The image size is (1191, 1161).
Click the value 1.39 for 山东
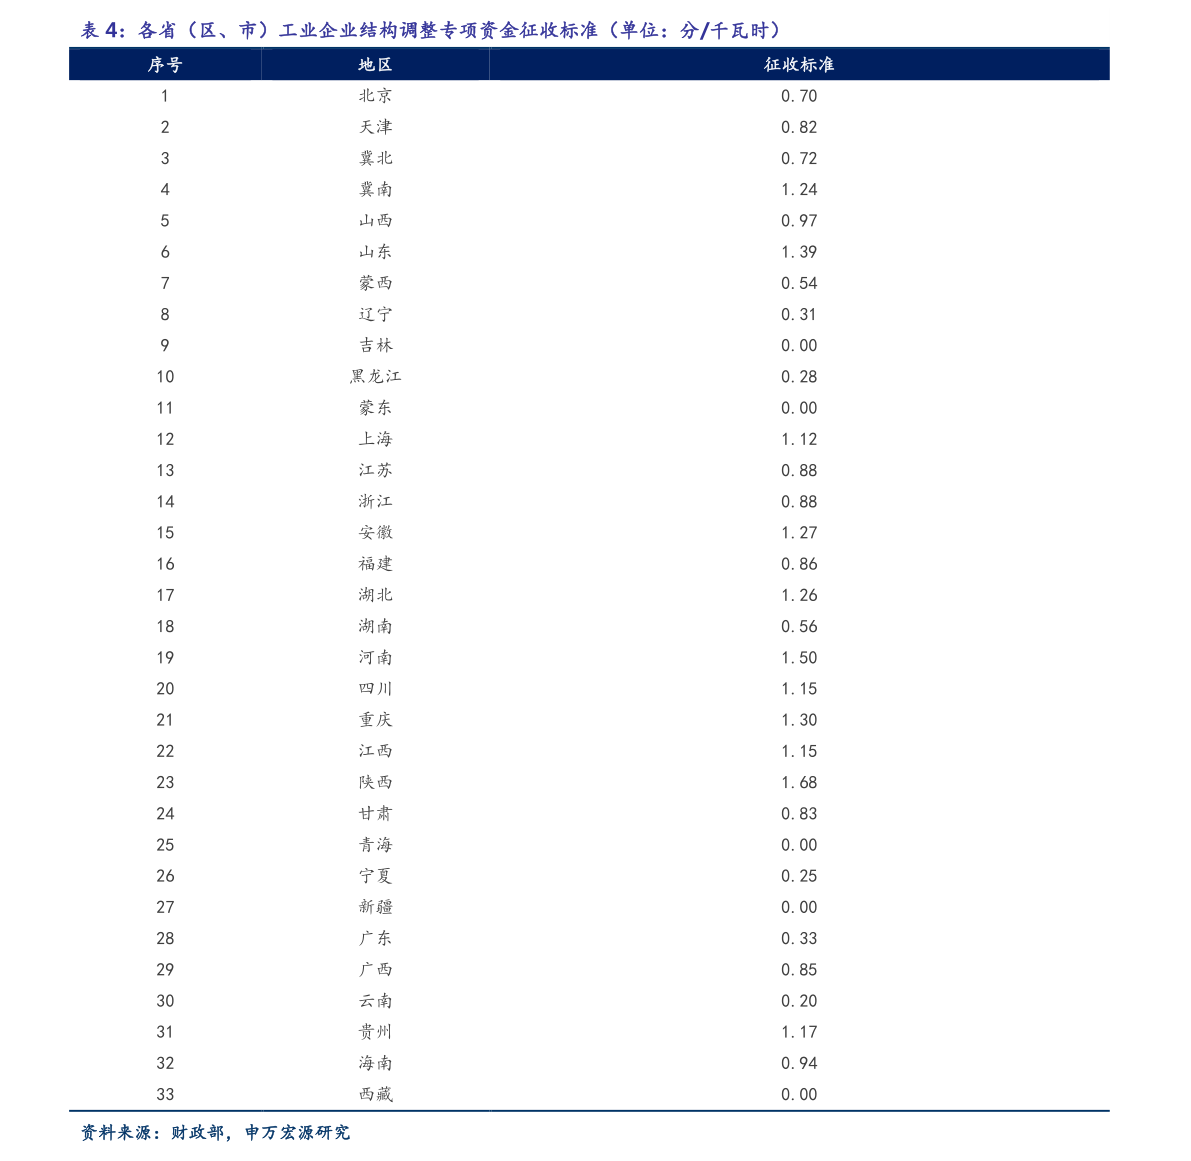click(x=799, y=252)
